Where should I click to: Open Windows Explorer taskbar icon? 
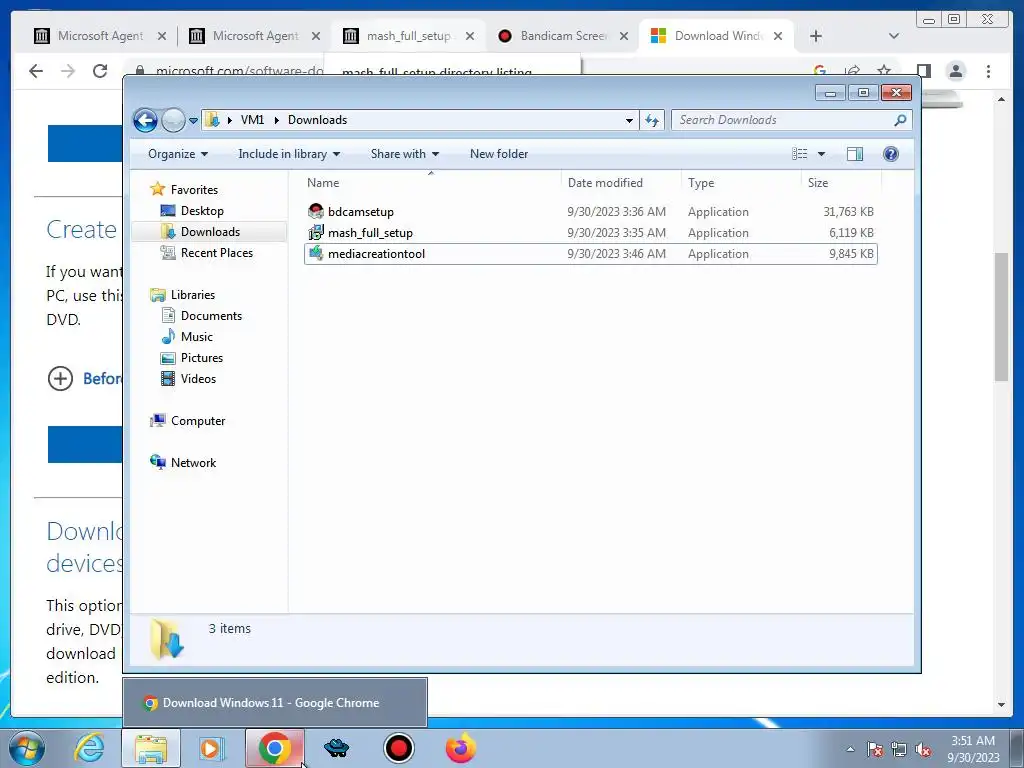[x=151, y=748]
